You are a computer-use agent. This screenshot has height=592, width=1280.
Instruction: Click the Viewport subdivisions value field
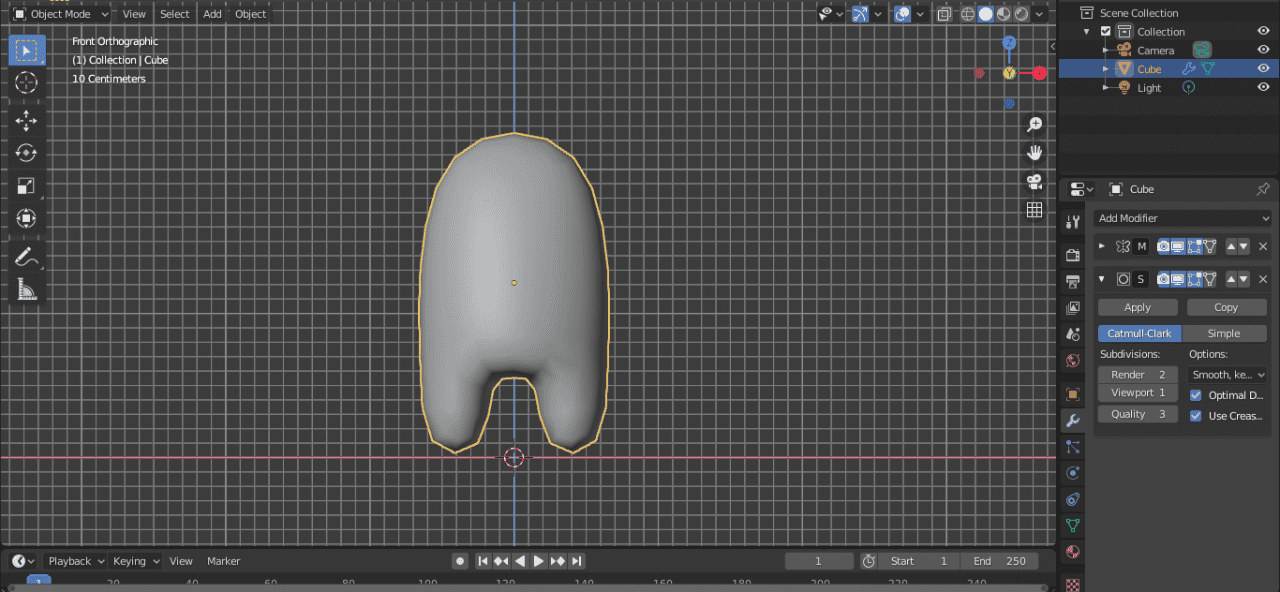pos(1137,392)
